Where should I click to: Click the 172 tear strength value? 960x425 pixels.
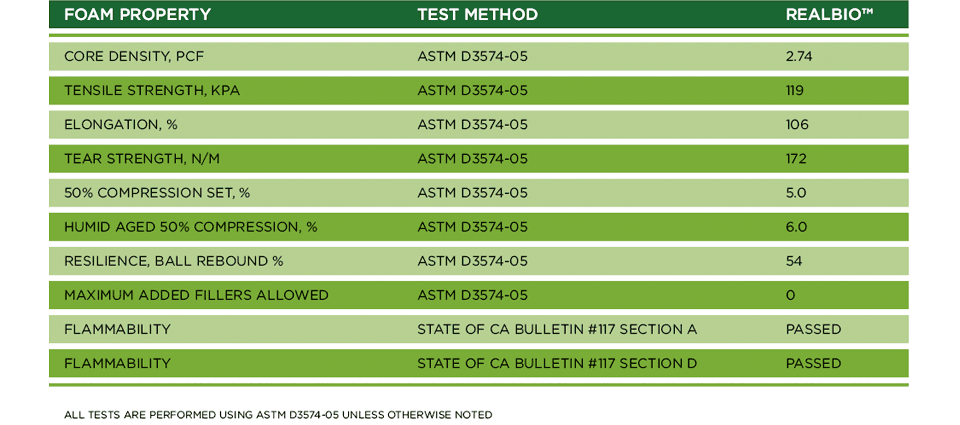point(796,159)
